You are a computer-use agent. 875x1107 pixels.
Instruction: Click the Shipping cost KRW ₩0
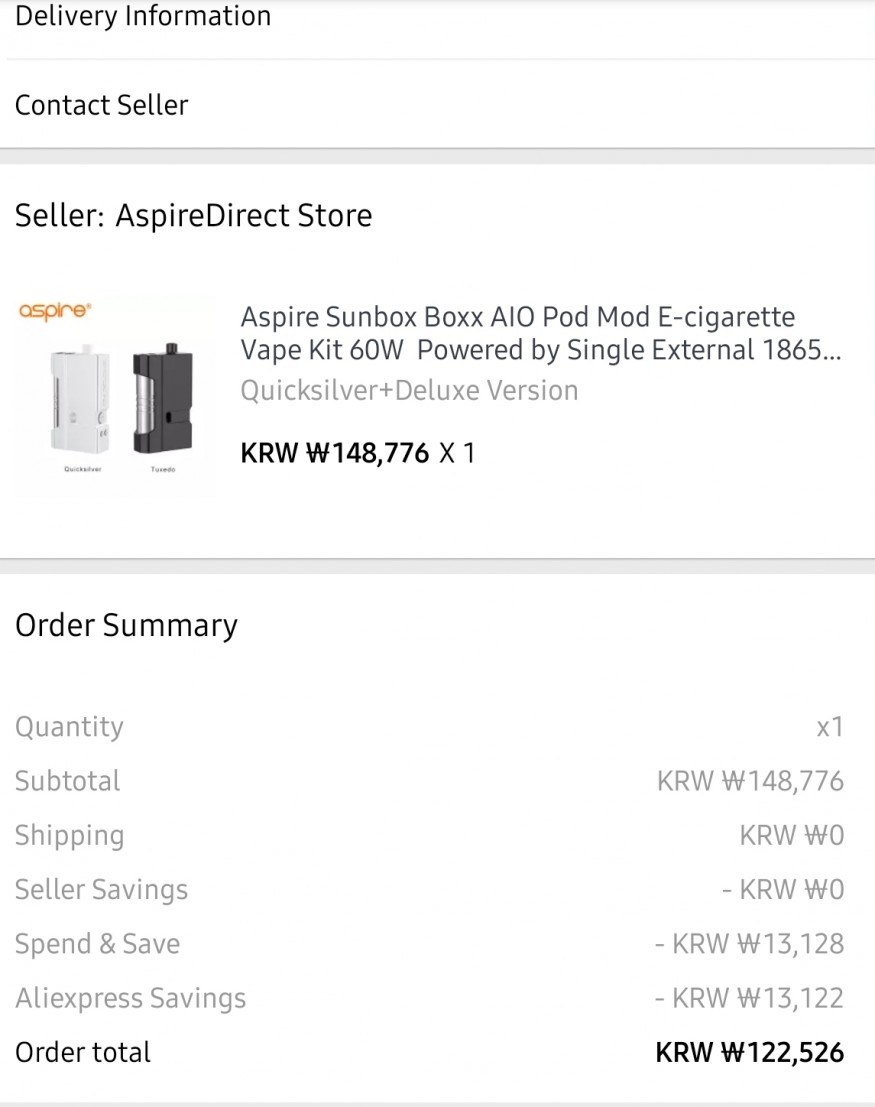click(792, 835)
